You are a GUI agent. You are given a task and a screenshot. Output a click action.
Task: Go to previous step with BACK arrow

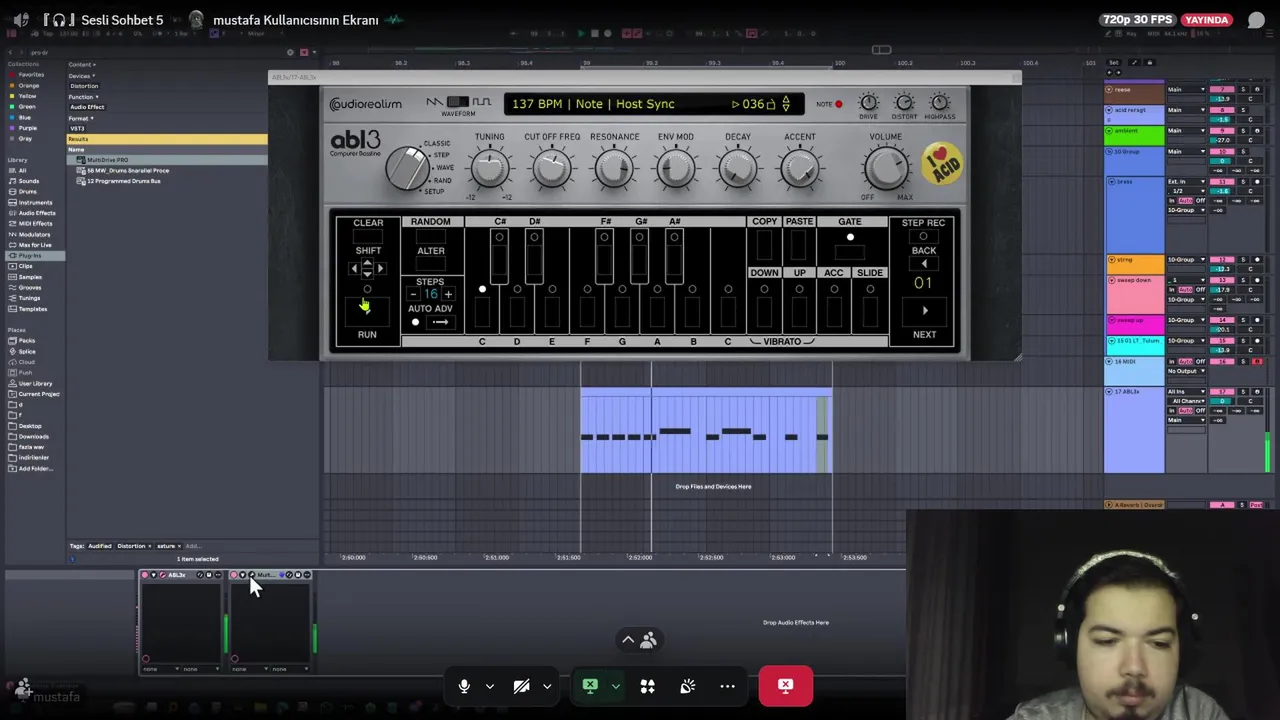tap(924, 264)
